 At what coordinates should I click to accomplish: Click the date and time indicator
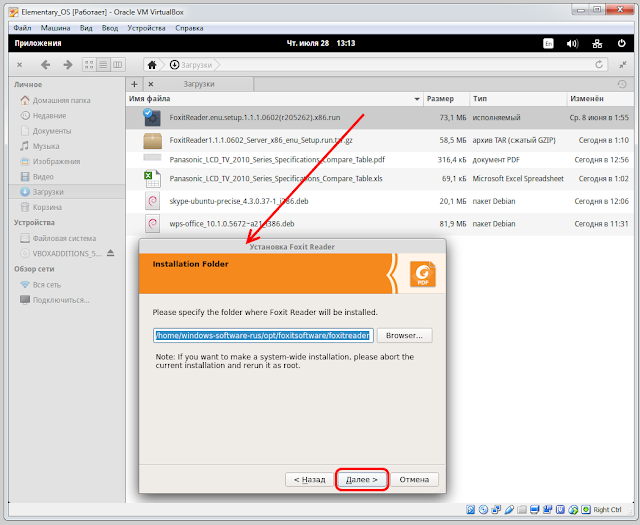(x=321, y=43)
